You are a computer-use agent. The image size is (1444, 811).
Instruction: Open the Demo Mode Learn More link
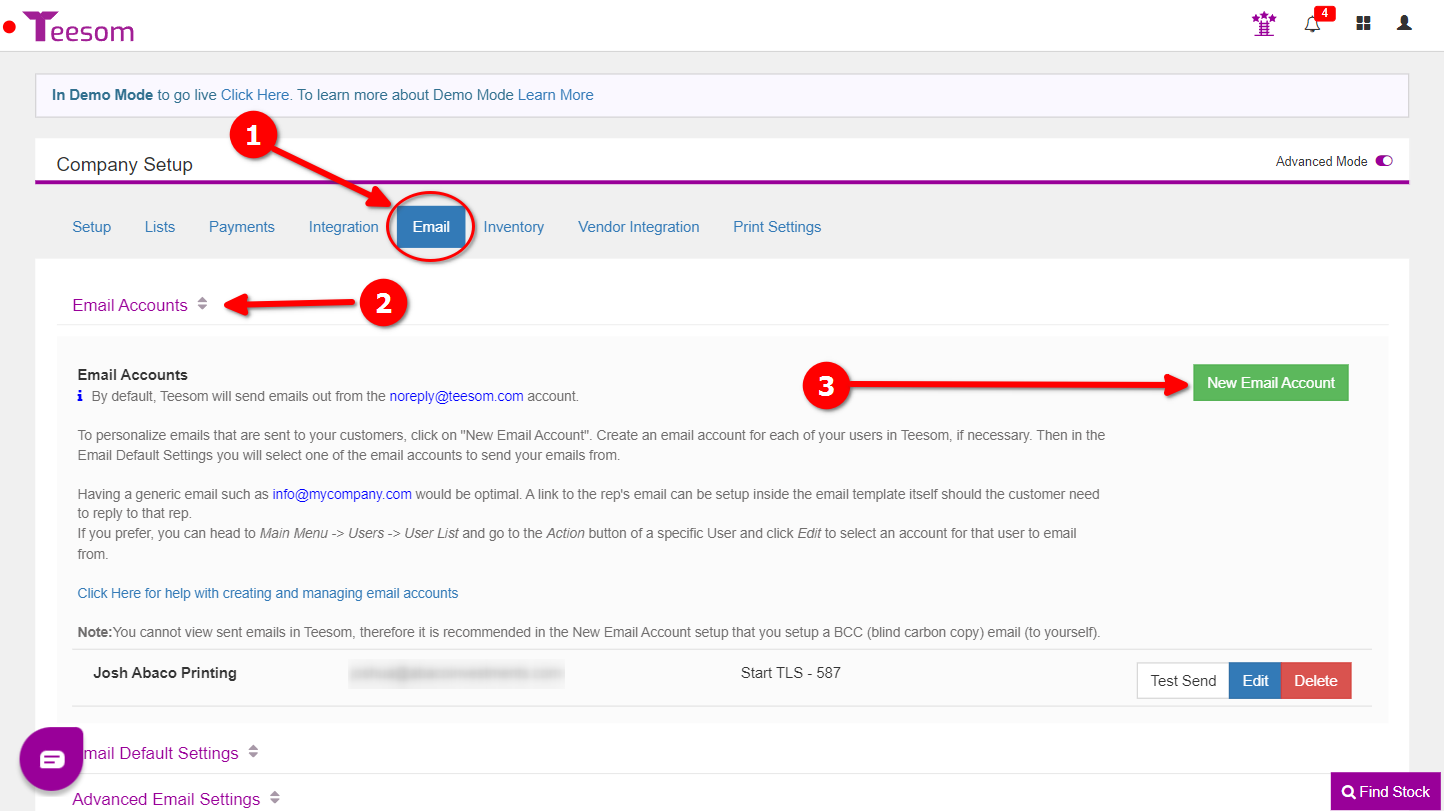click(x=556, y=95)
